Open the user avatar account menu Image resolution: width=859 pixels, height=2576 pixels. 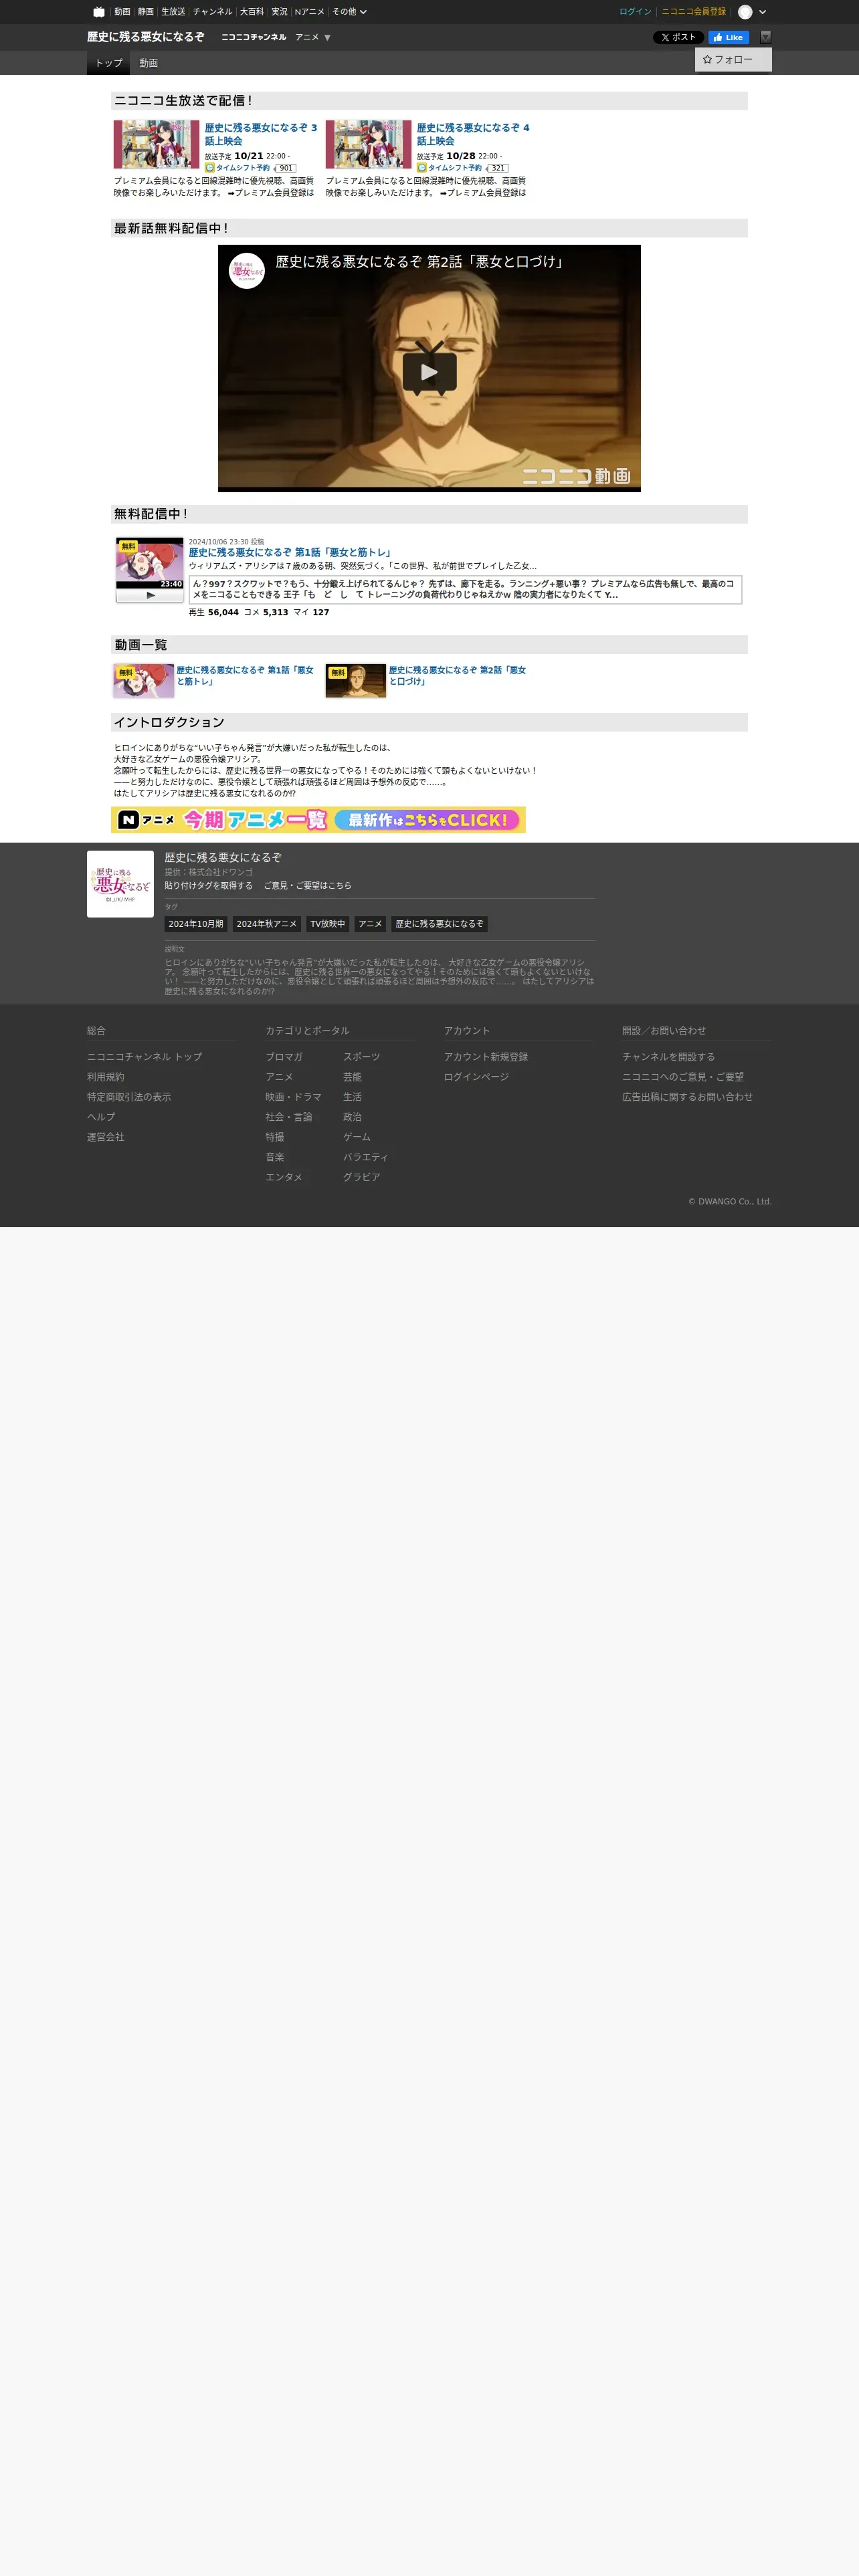click(745, 12)
